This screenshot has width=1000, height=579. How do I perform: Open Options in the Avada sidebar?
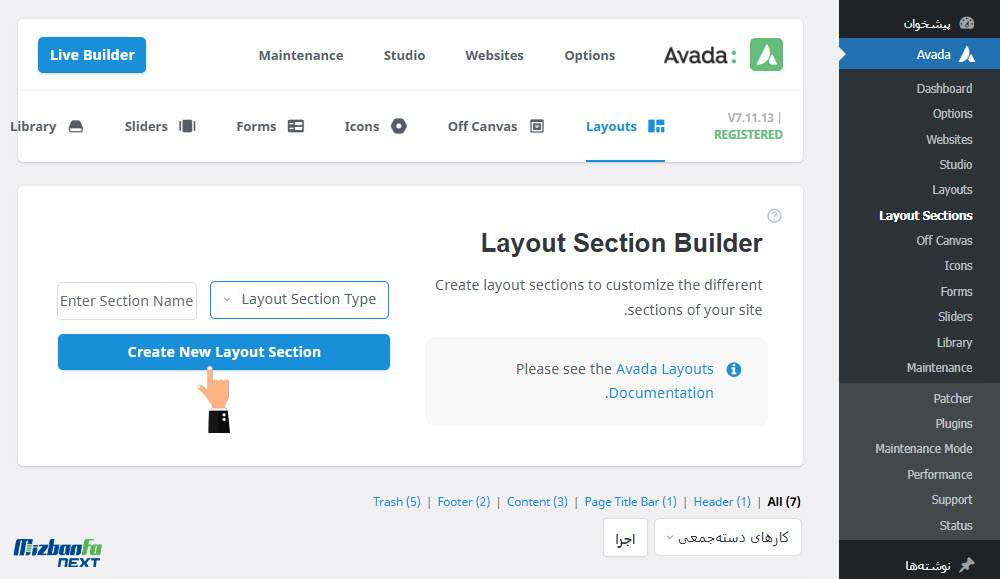(x=952, y=114)
